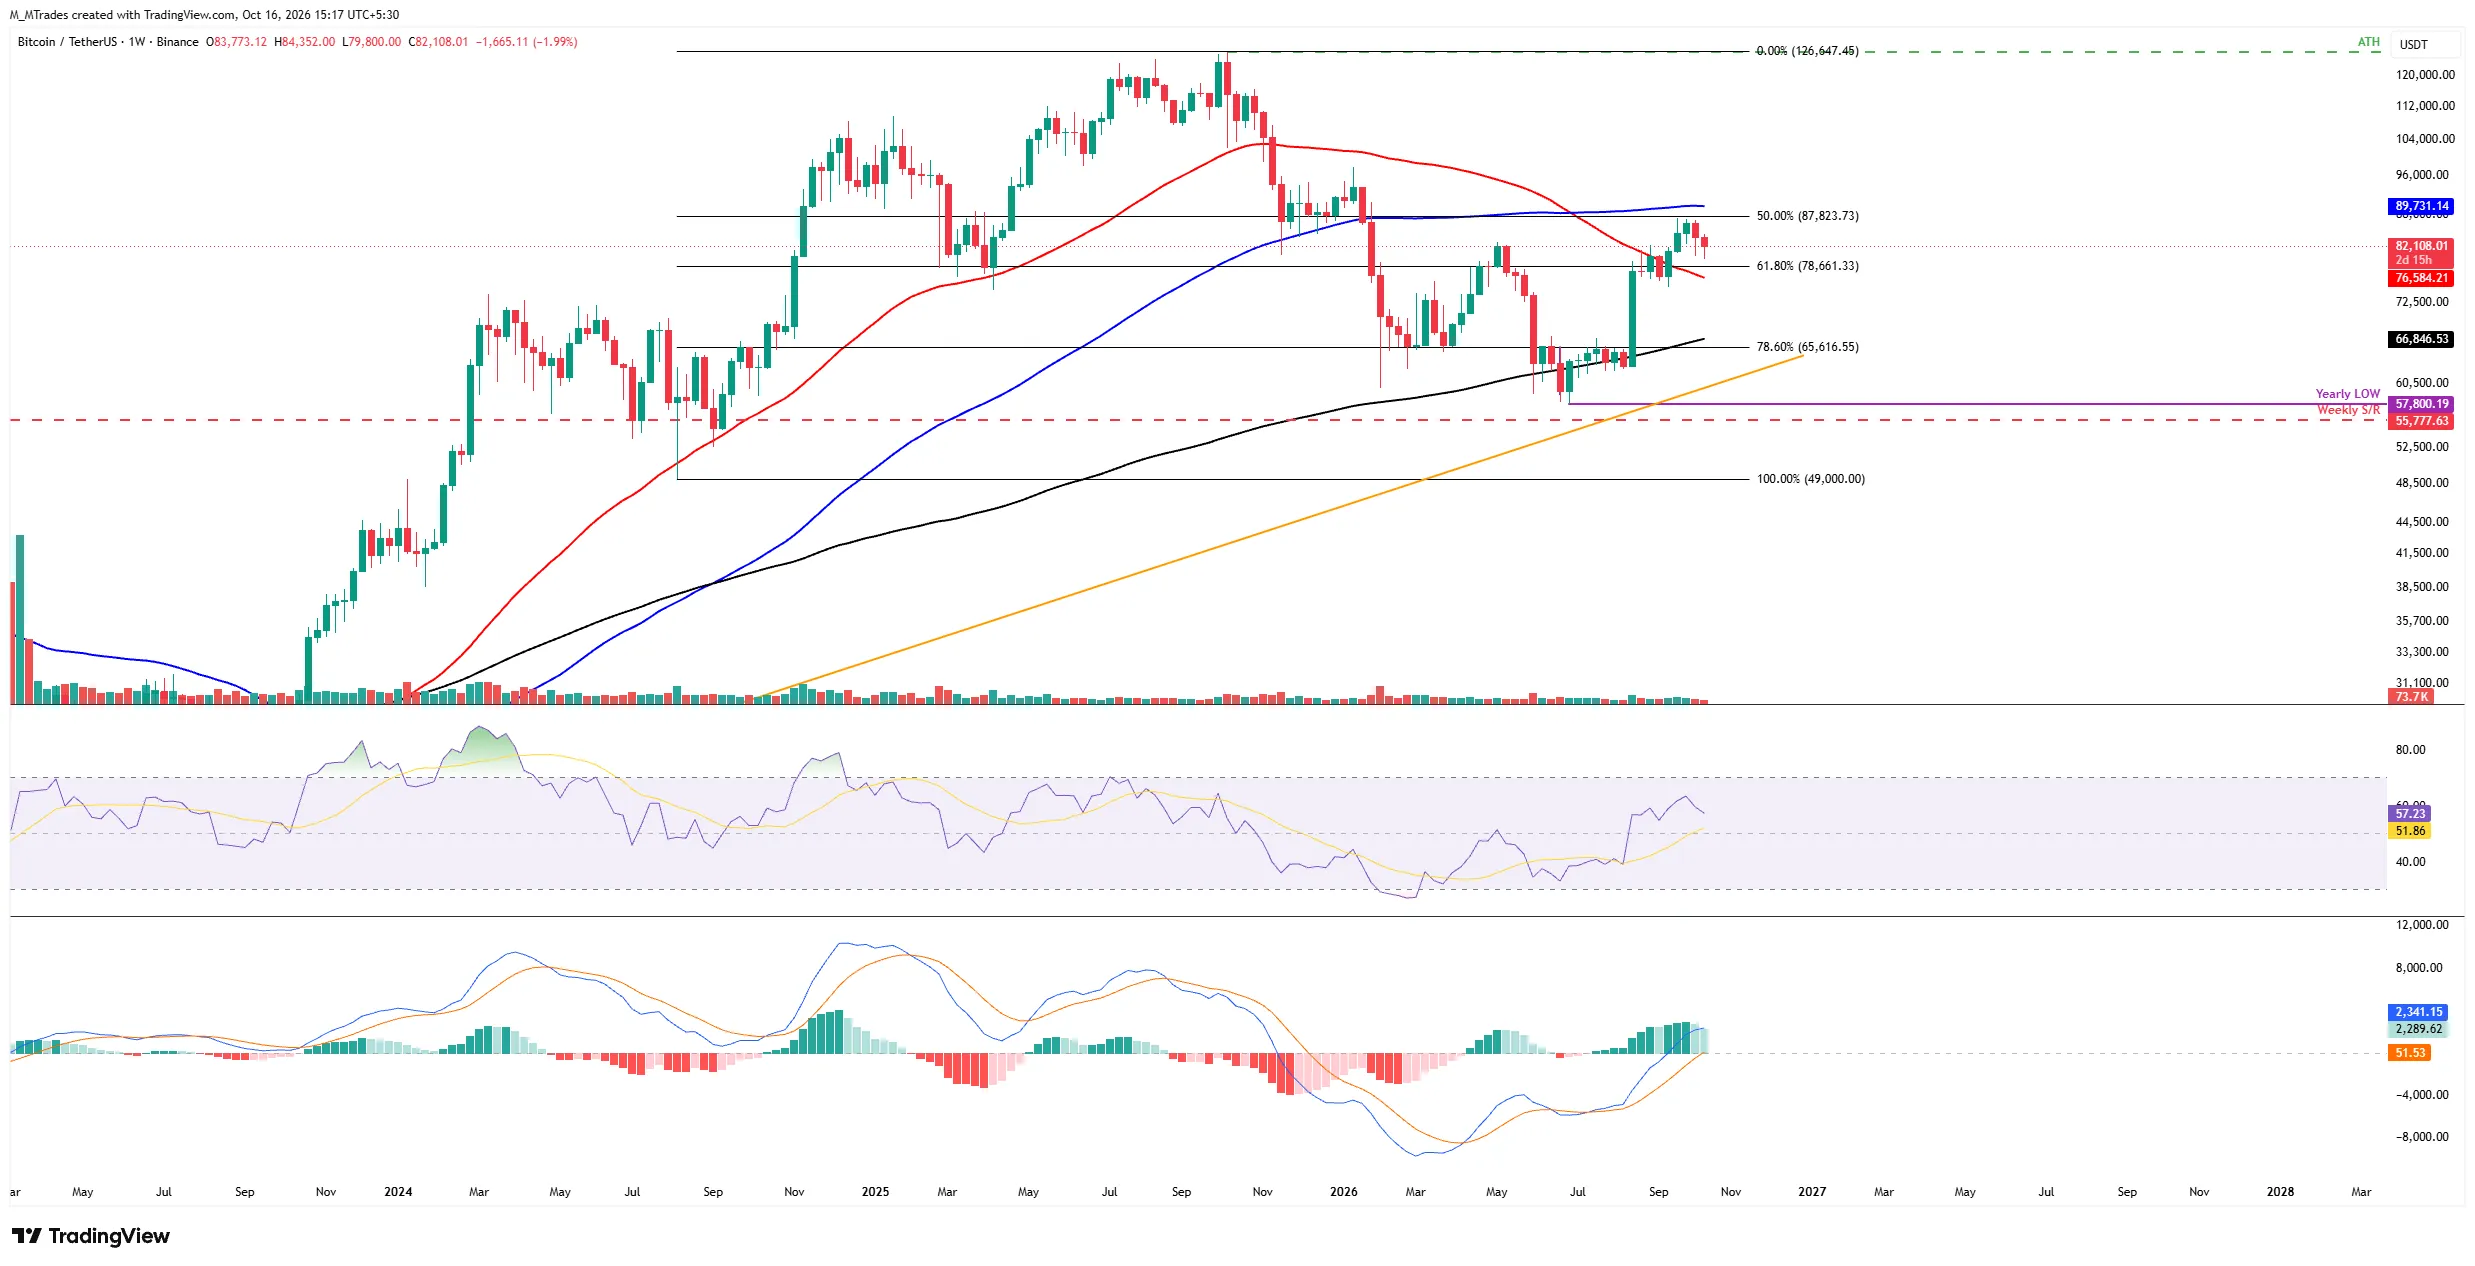Select the Bitcoin / TetherUS symbol title

tap(67, 42)
